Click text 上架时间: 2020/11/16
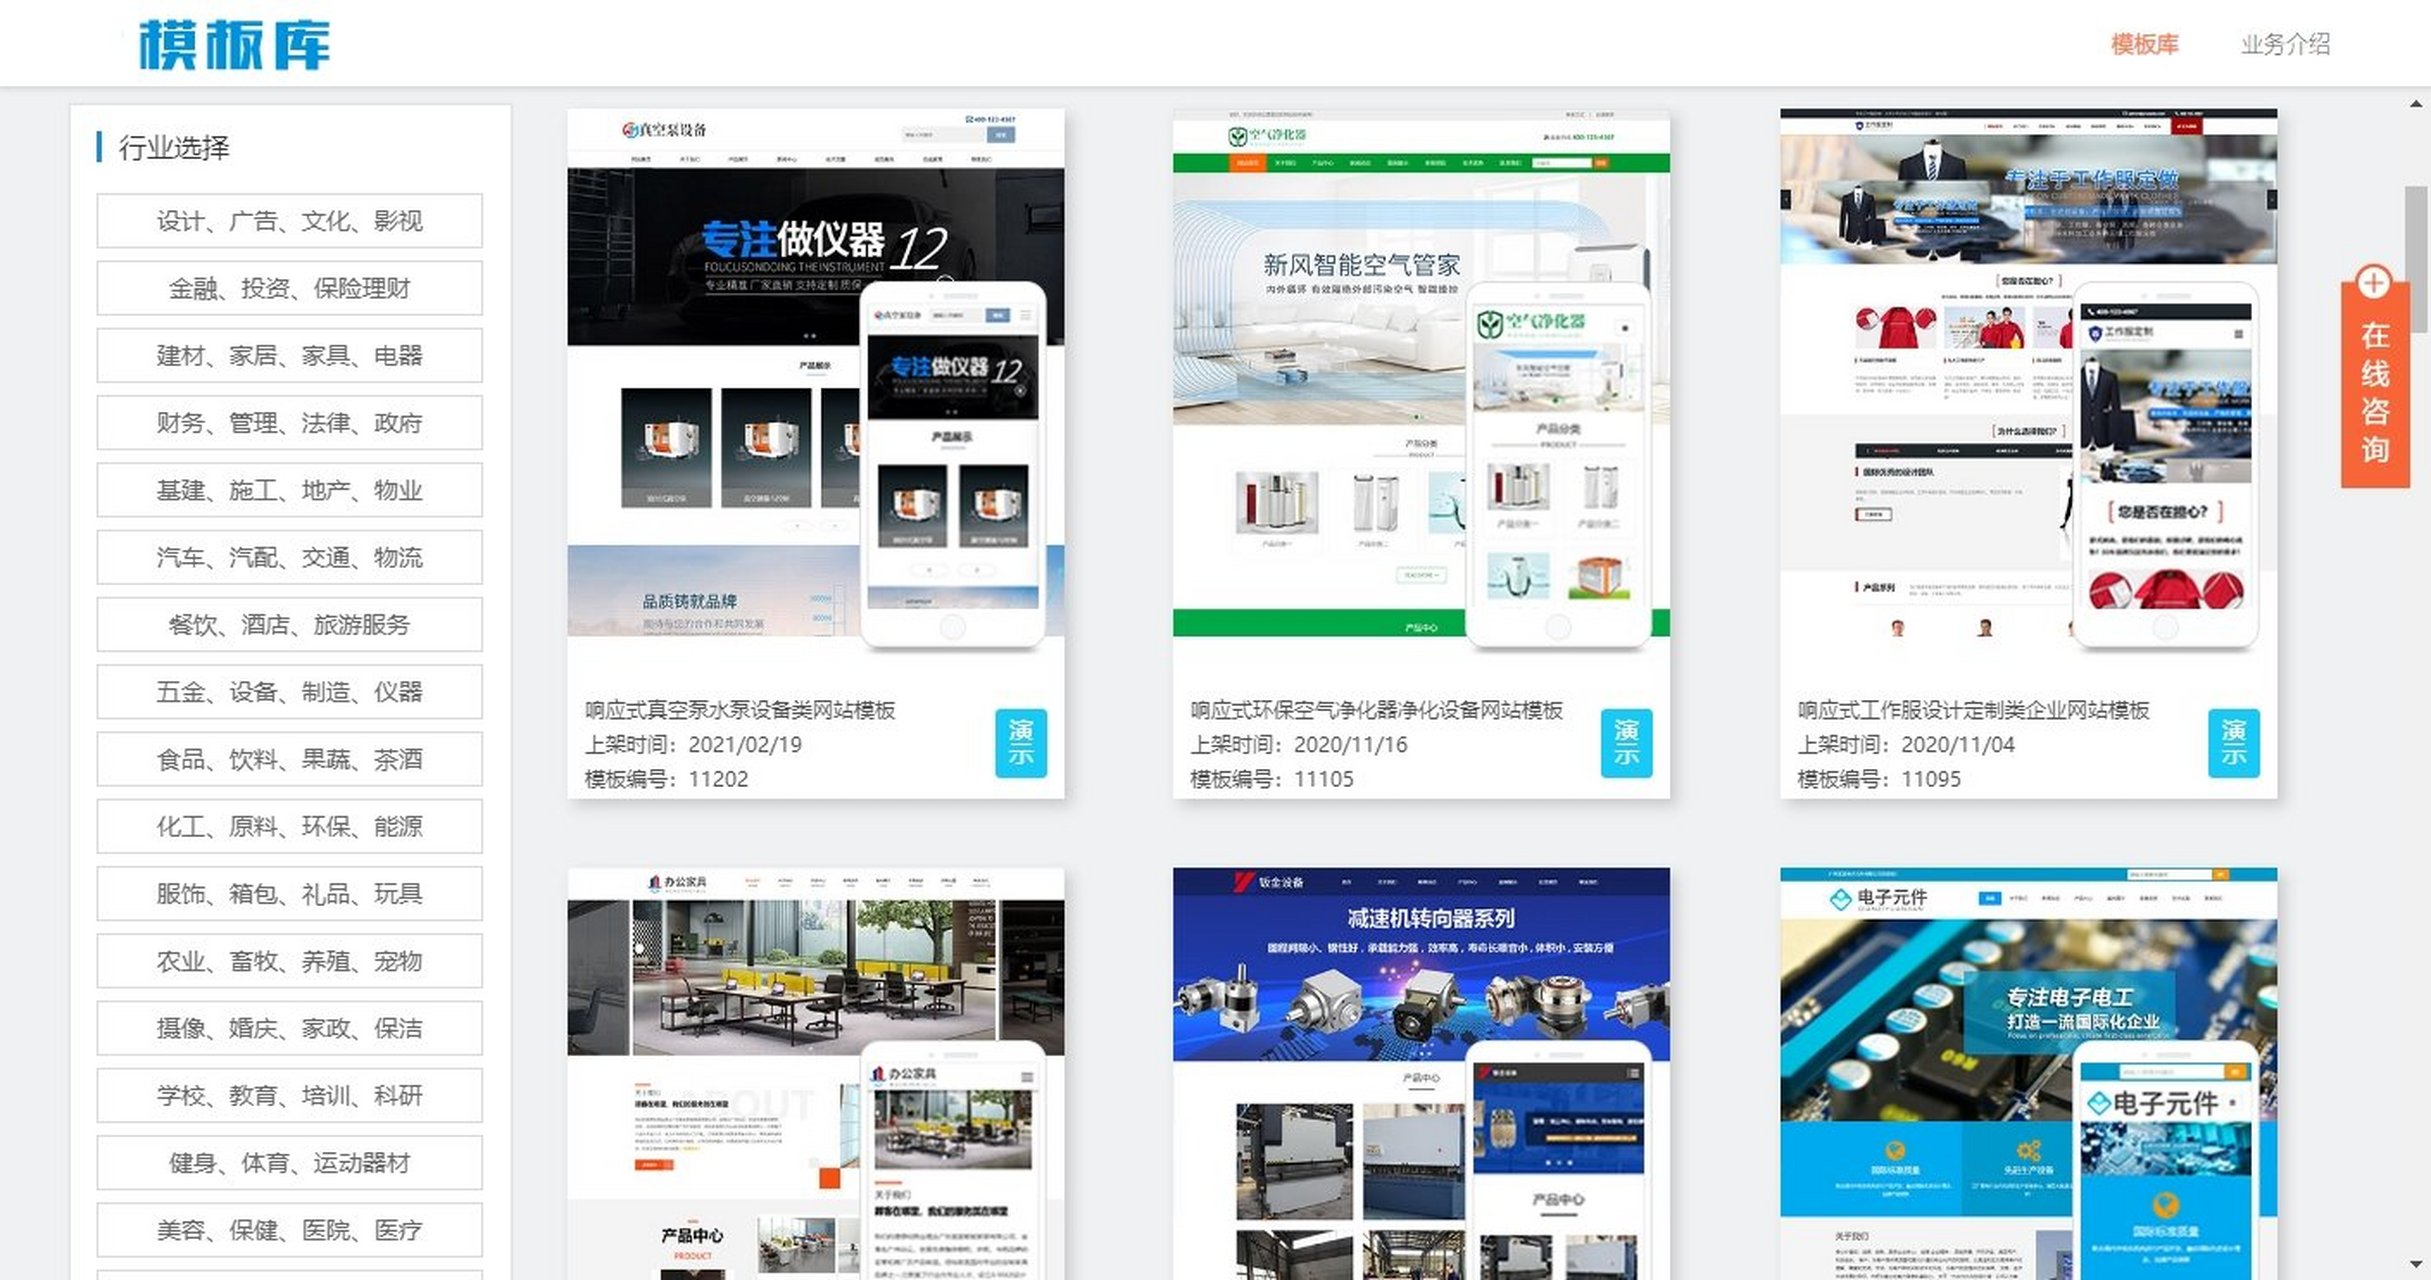Viewport: 2431px width, 1280px height. point(1299,744)
